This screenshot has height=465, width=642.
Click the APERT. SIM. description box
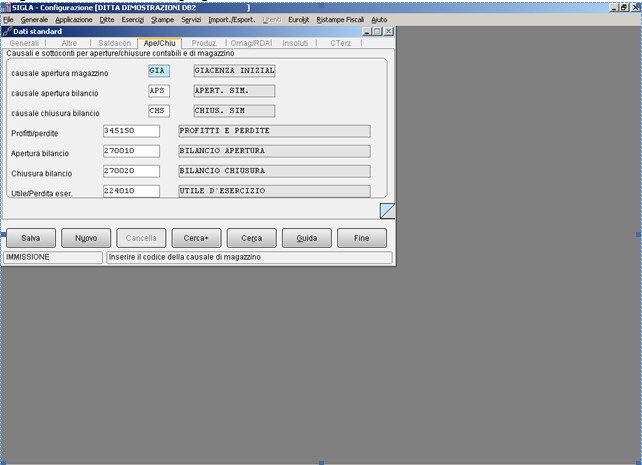tap(234, 91)
